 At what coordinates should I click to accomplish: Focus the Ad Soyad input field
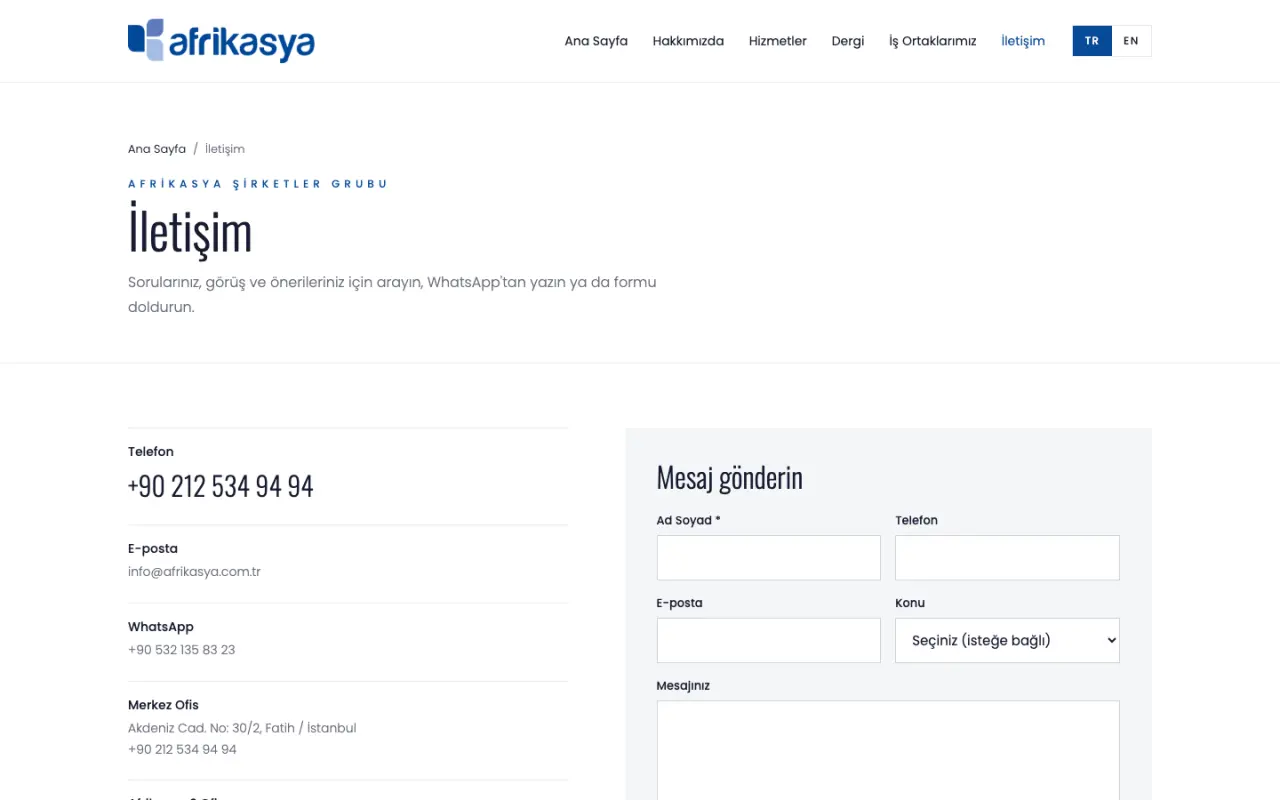pos(769,558)
